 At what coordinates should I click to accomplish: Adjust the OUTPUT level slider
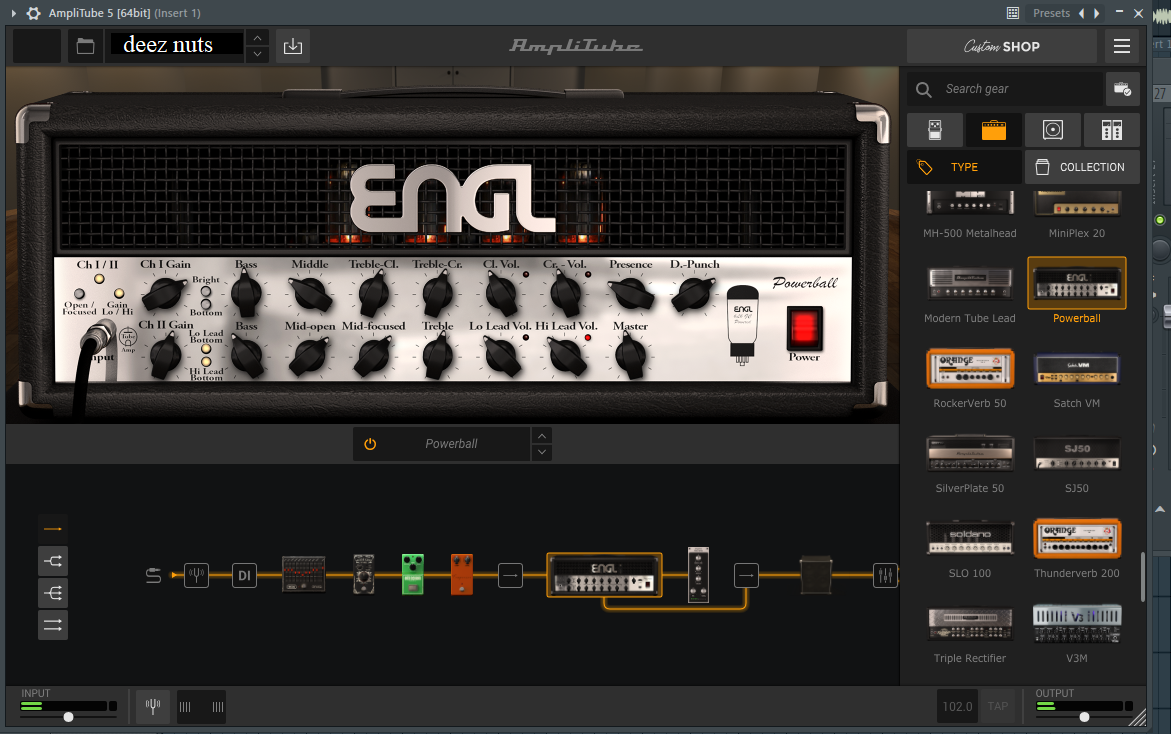tap(1084, 717)
